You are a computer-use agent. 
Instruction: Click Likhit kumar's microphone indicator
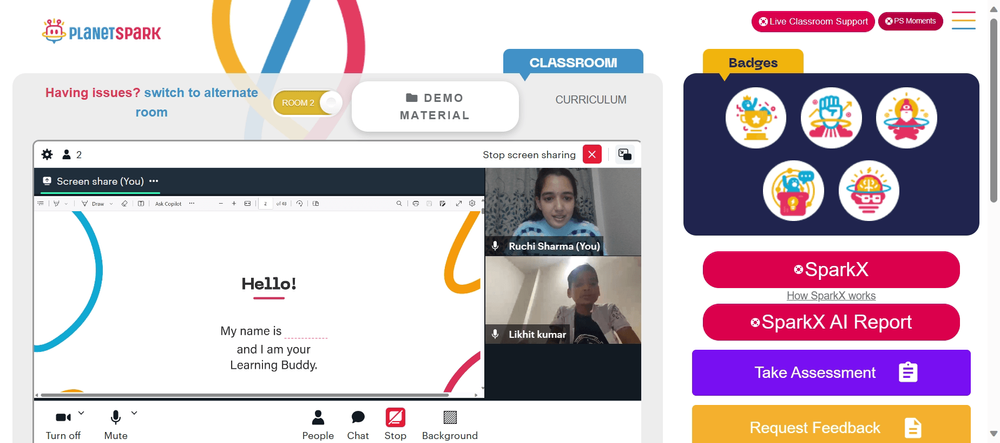[x=495, y=334]
